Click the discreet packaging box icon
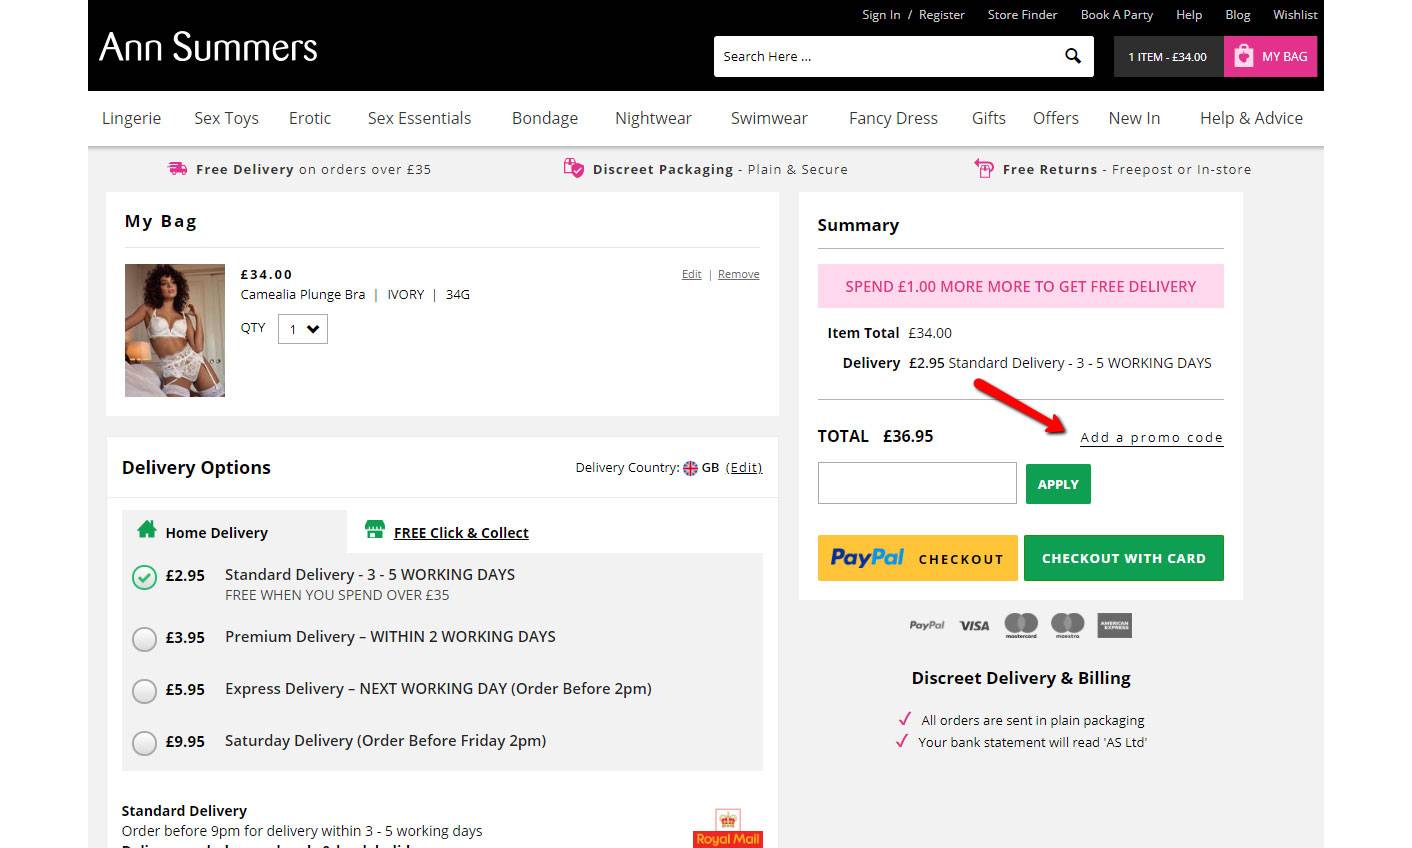The image size is (1412, 848). pyautogui.click(x=573, y=168)
